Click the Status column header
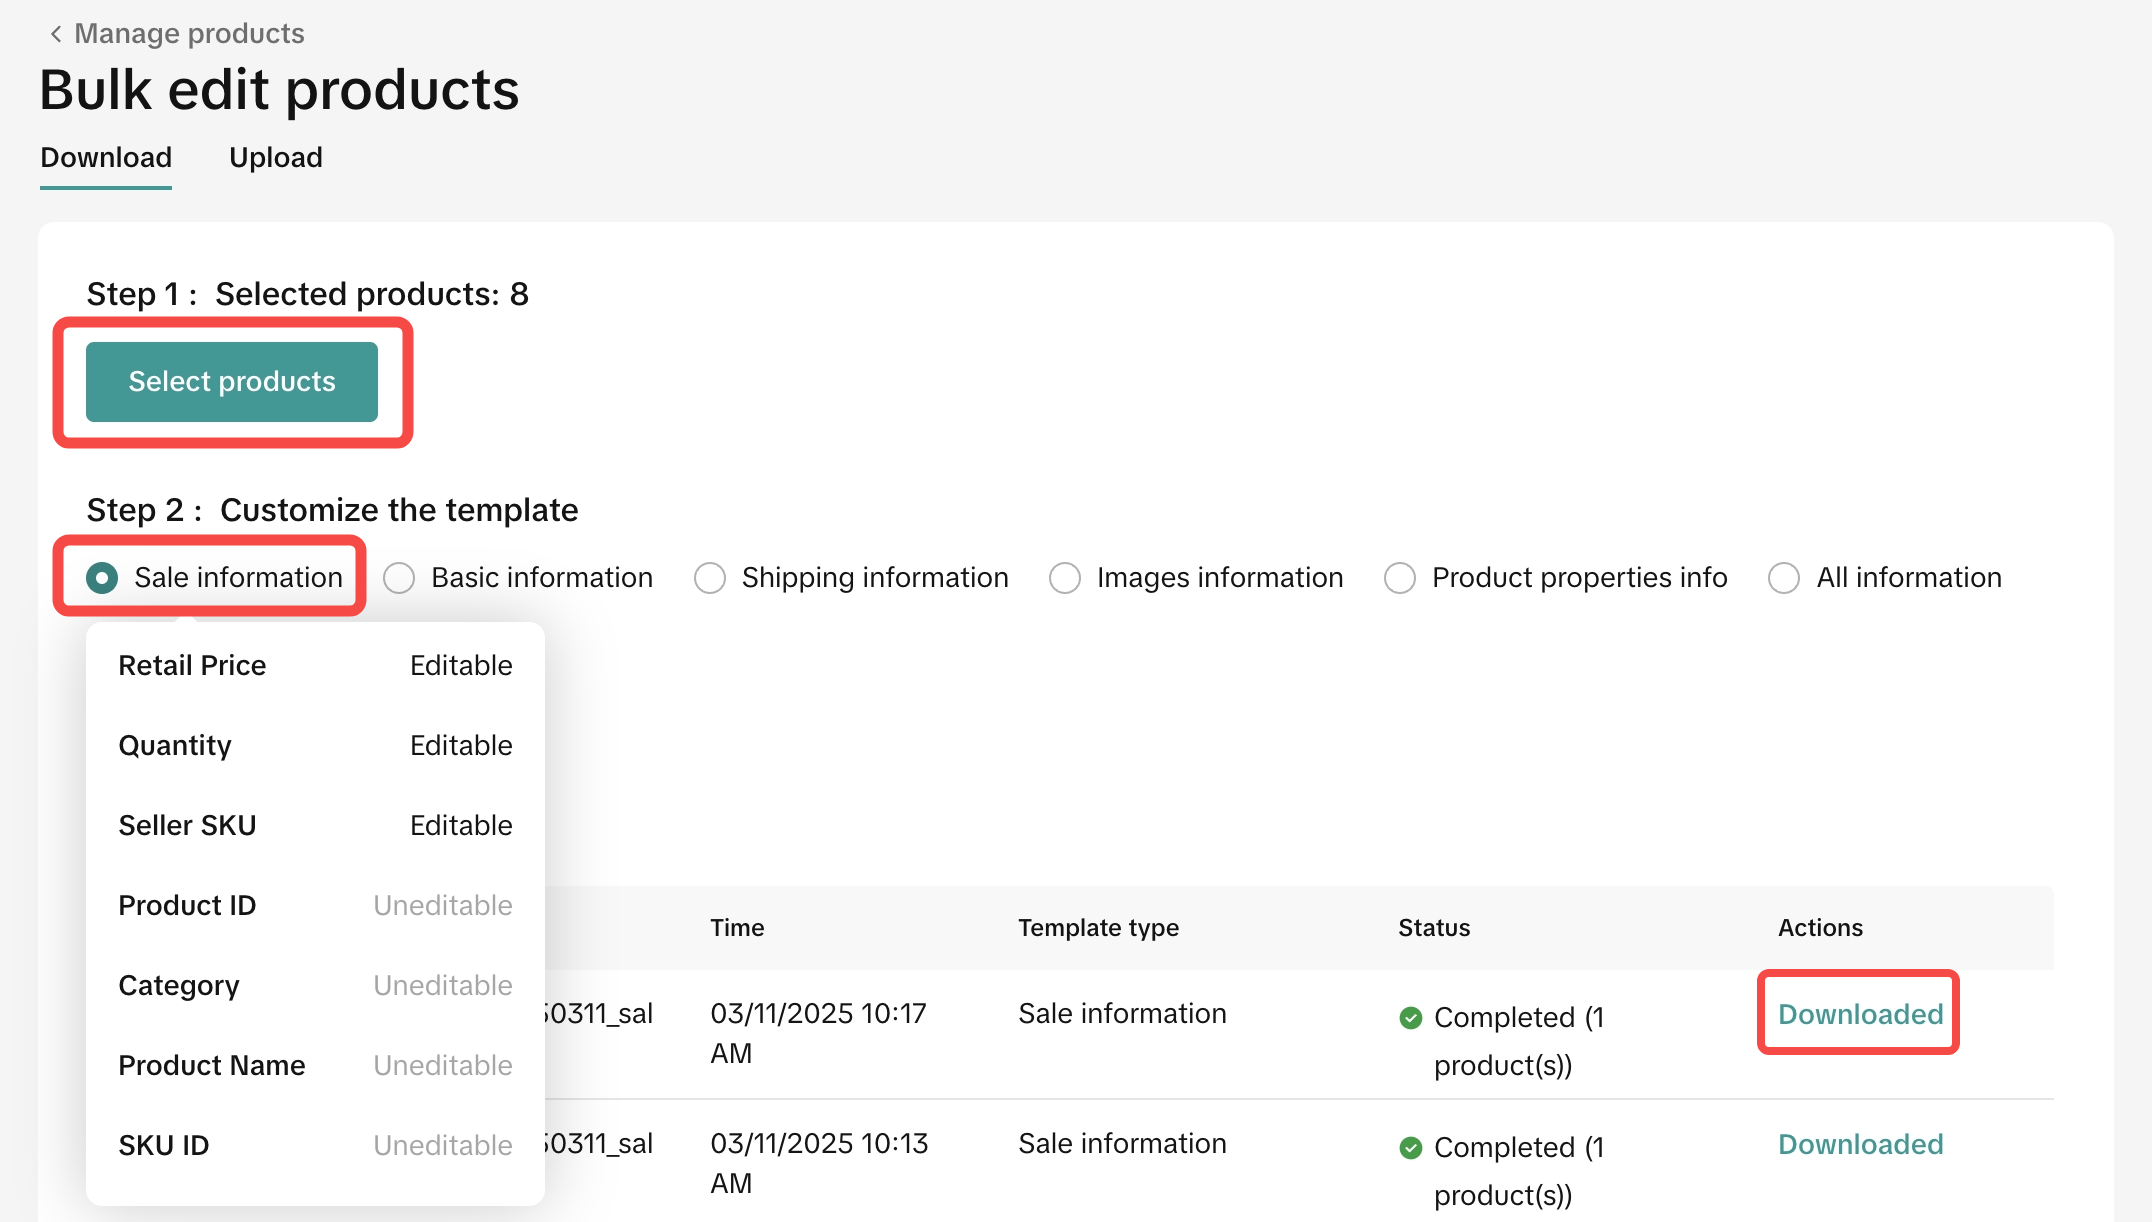The image size is (2152, 1222). (1433, 928)
